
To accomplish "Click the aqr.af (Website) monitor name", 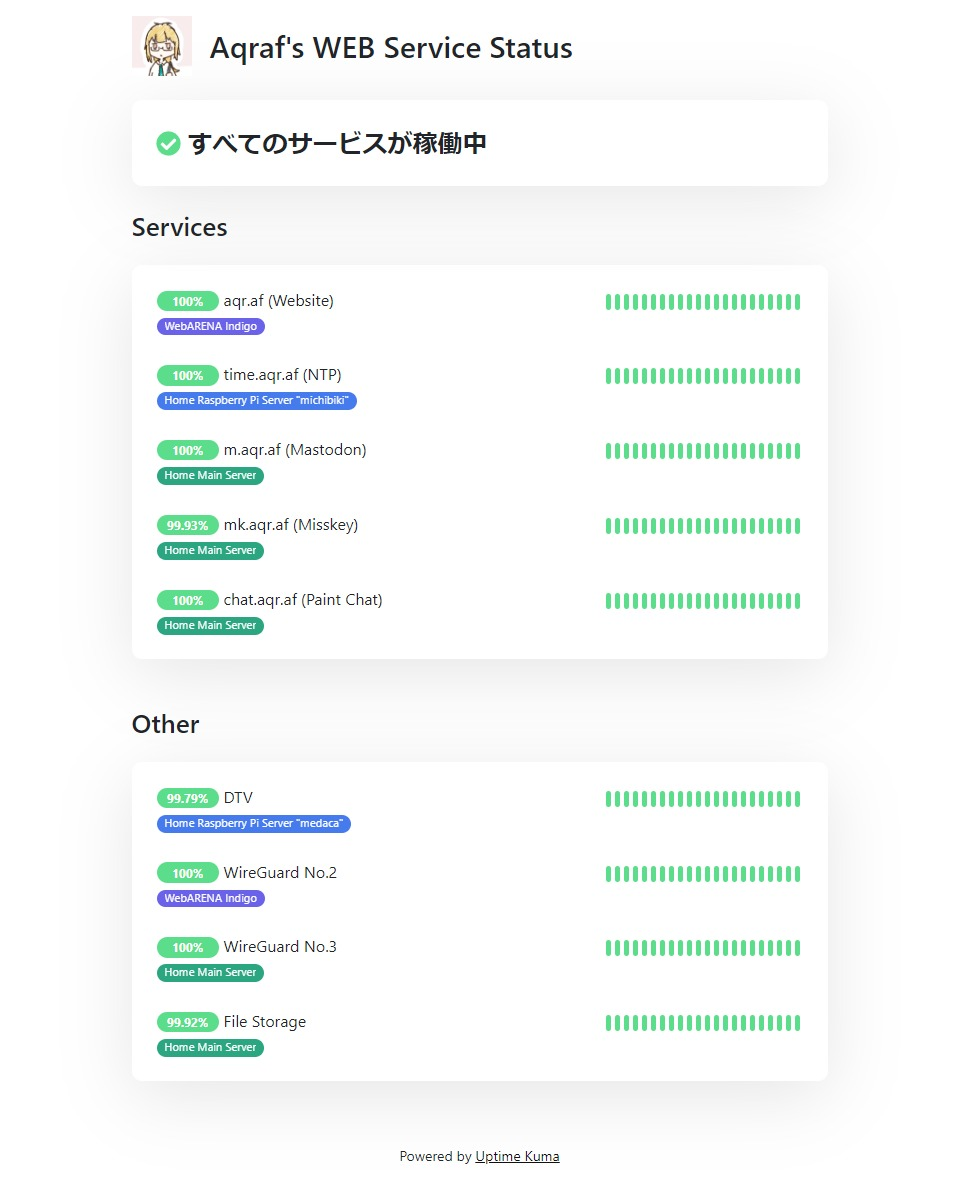I will click(x=278, y=301).
